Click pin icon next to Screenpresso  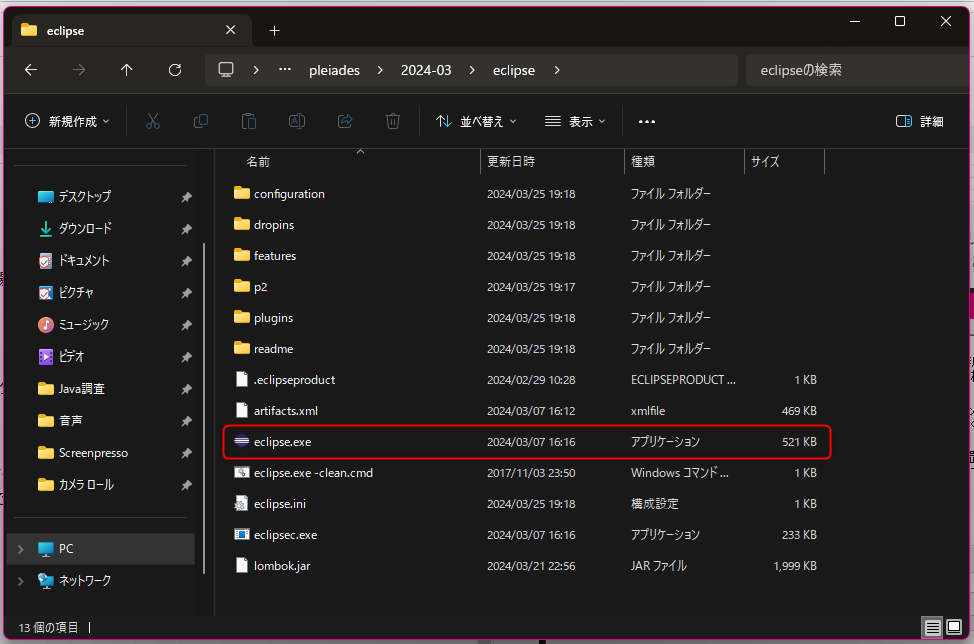coord(186,453)
